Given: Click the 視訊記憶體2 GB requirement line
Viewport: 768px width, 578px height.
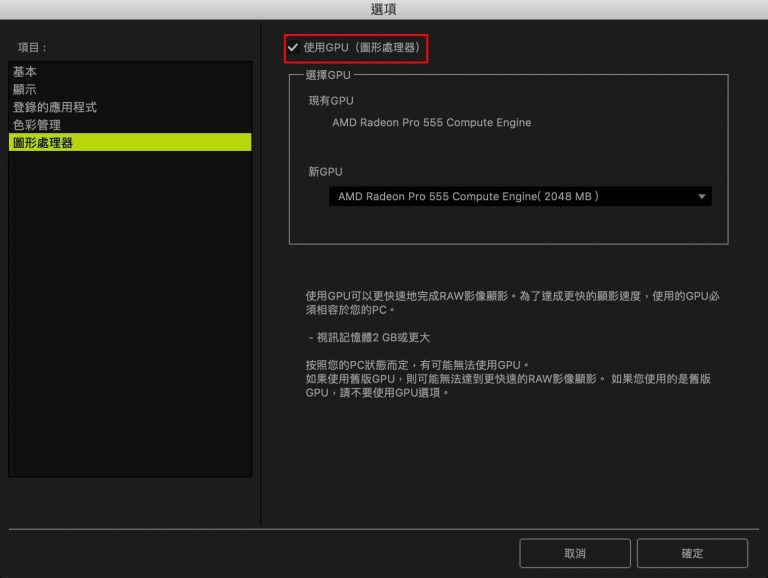Looking at the screenshot, I should [x=369, y=338].
